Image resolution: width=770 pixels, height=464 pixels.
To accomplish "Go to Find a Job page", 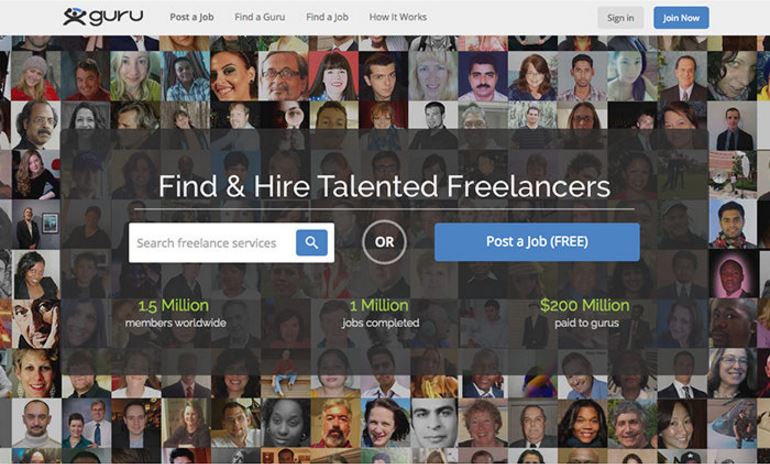I will coord(327,17).
